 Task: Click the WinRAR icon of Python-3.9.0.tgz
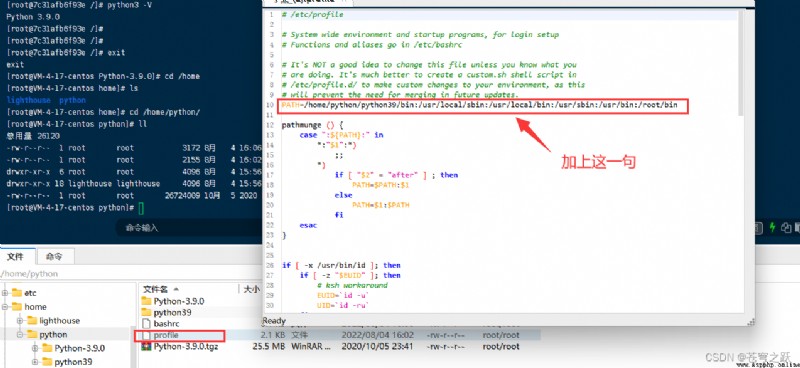[x=146, y=346]
